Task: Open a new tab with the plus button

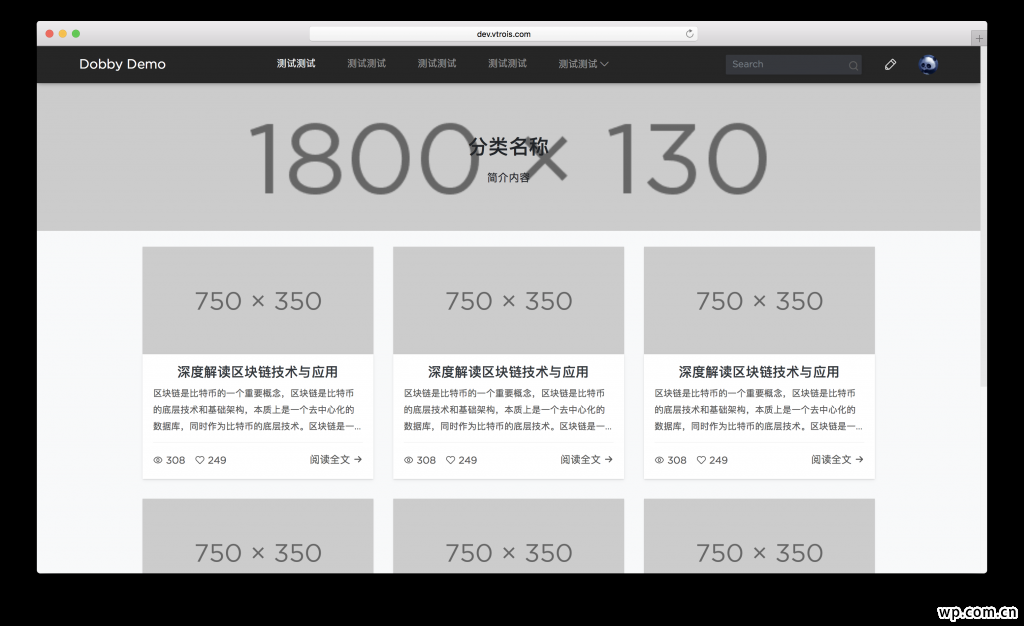Action: coord(979,39)
